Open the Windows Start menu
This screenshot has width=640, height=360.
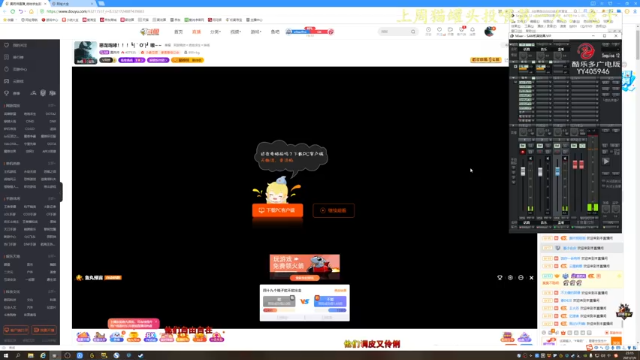click(6, 356)
